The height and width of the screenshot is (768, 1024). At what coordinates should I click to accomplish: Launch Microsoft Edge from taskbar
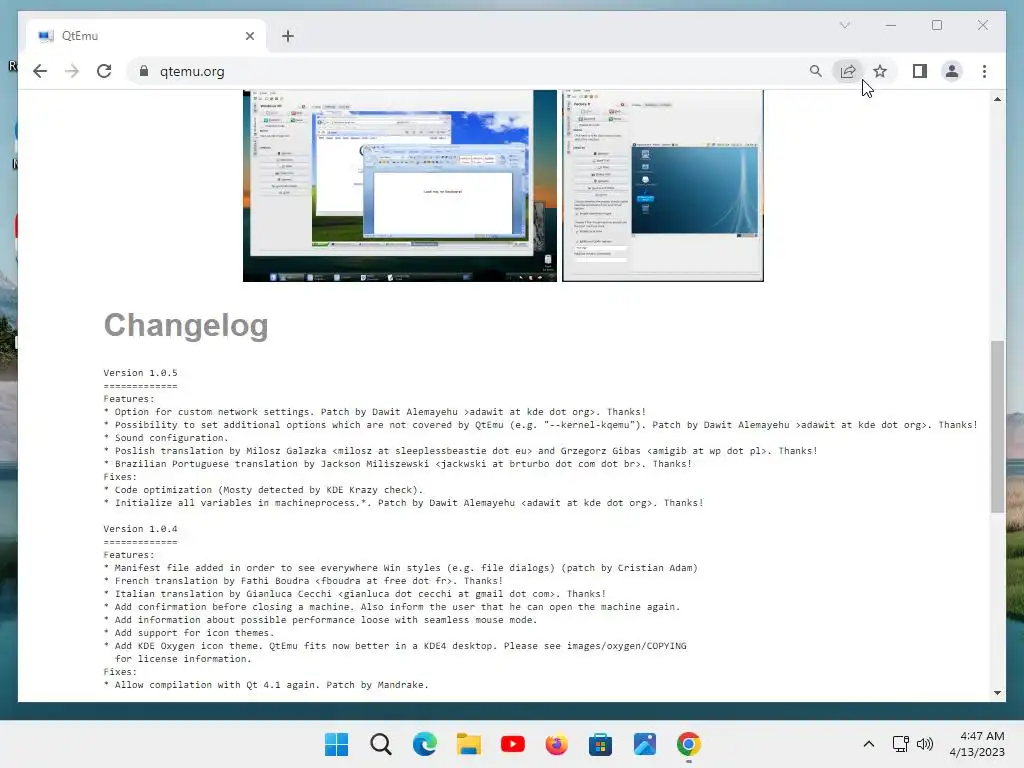point(424,744)
